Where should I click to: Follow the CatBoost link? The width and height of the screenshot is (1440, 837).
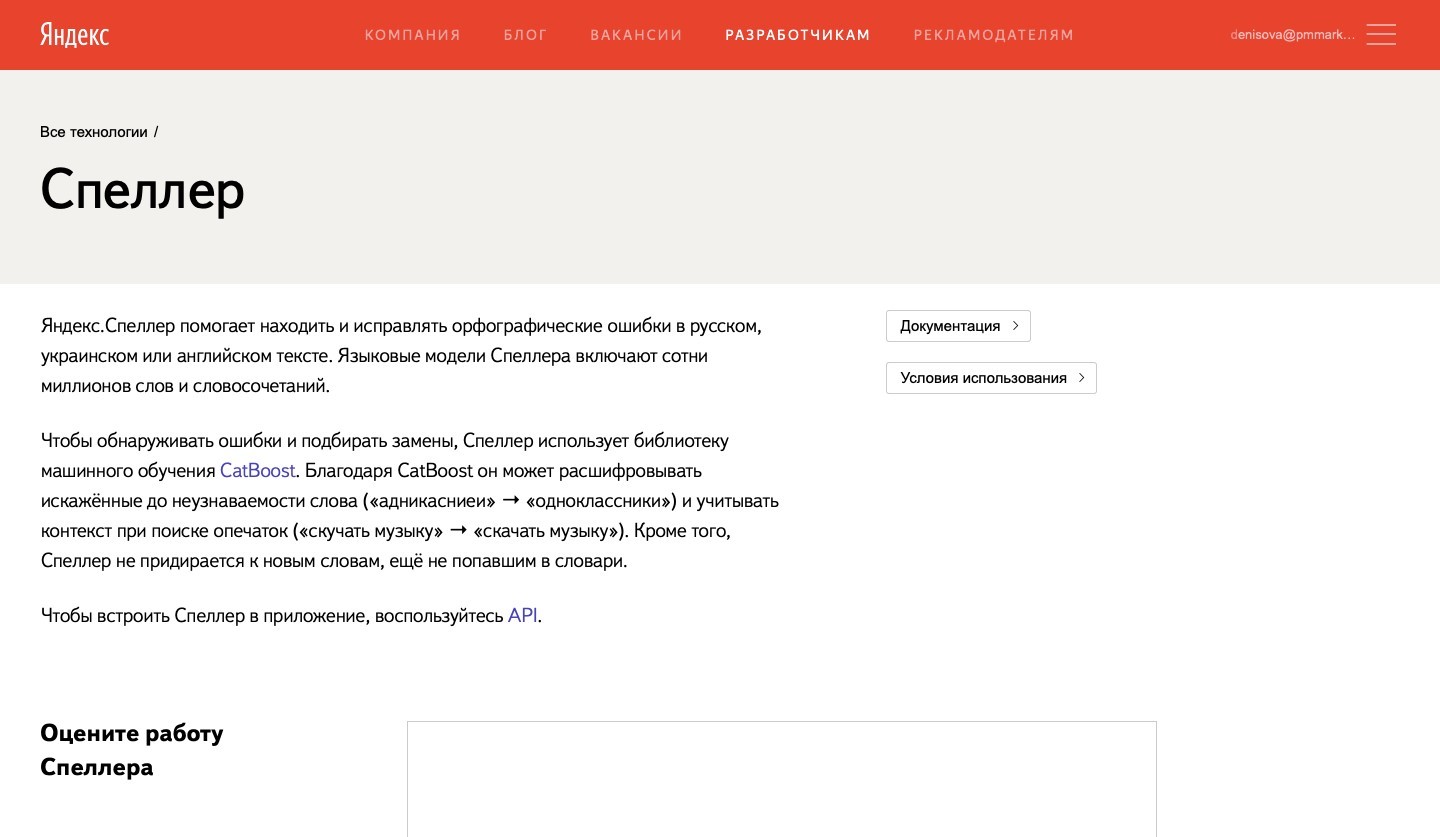[x=258, y=471]
